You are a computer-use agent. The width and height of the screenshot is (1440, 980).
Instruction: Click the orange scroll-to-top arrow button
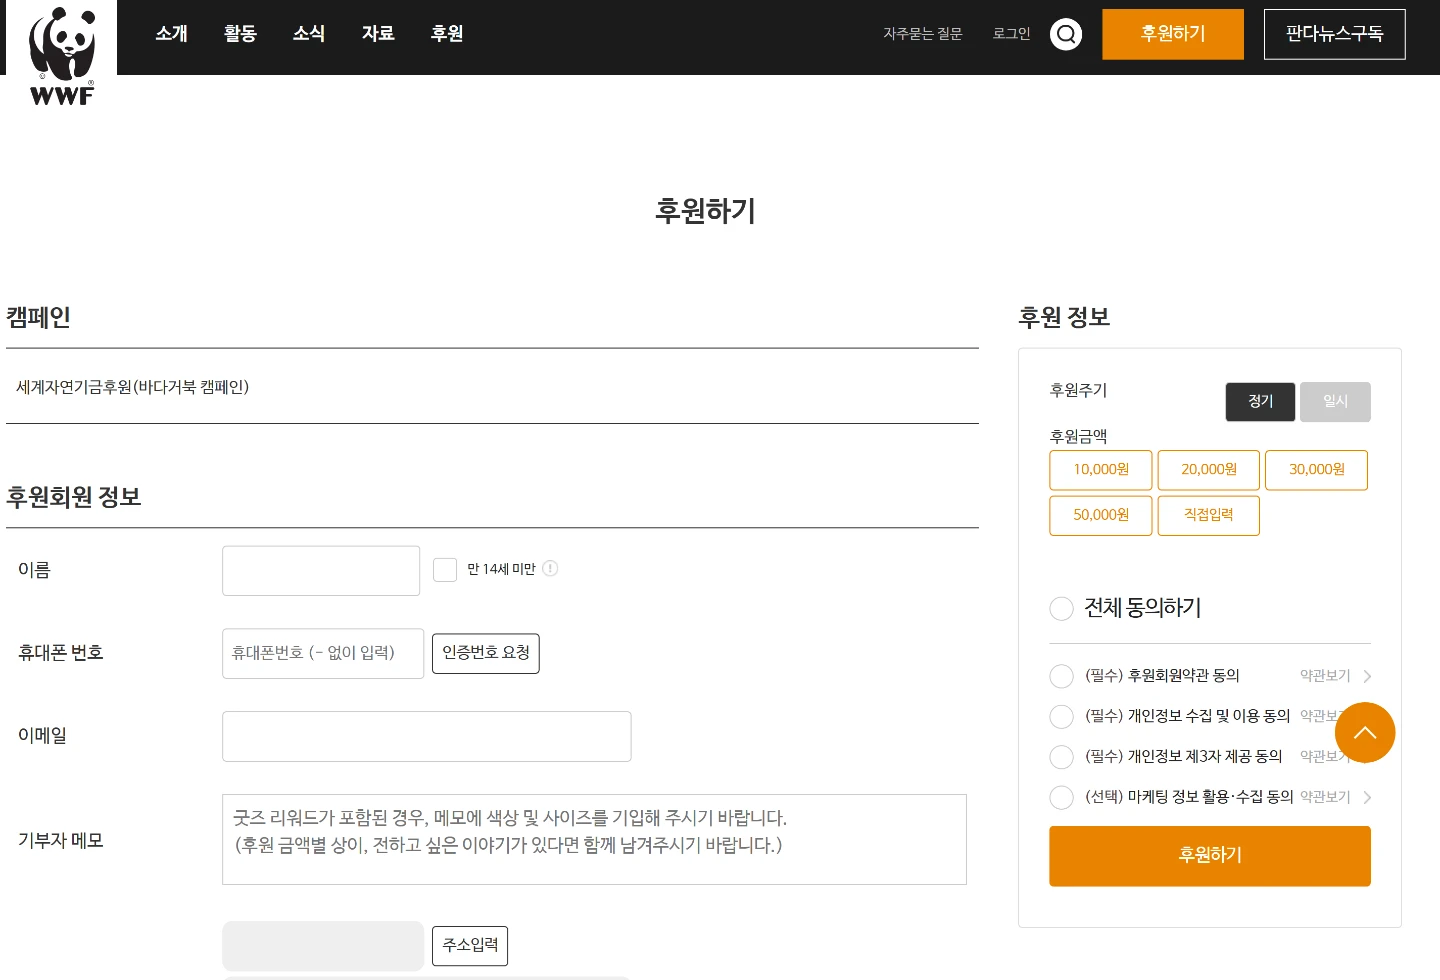coord(1365,732)
